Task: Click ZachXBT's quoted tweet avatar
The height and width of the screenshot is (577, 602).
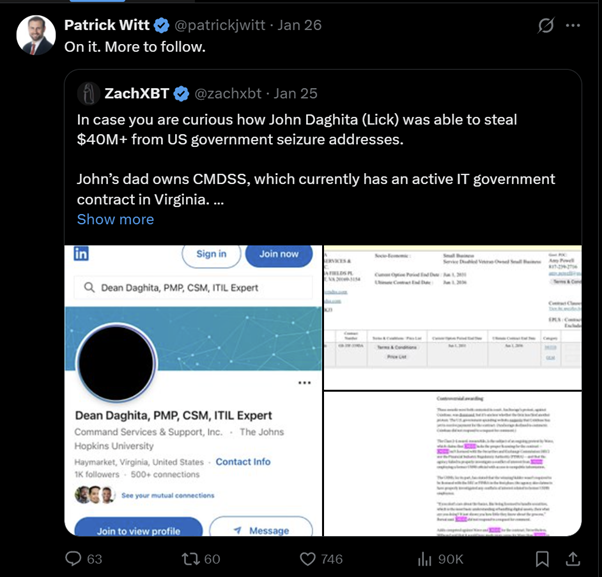Action: (x=87, y=94)
